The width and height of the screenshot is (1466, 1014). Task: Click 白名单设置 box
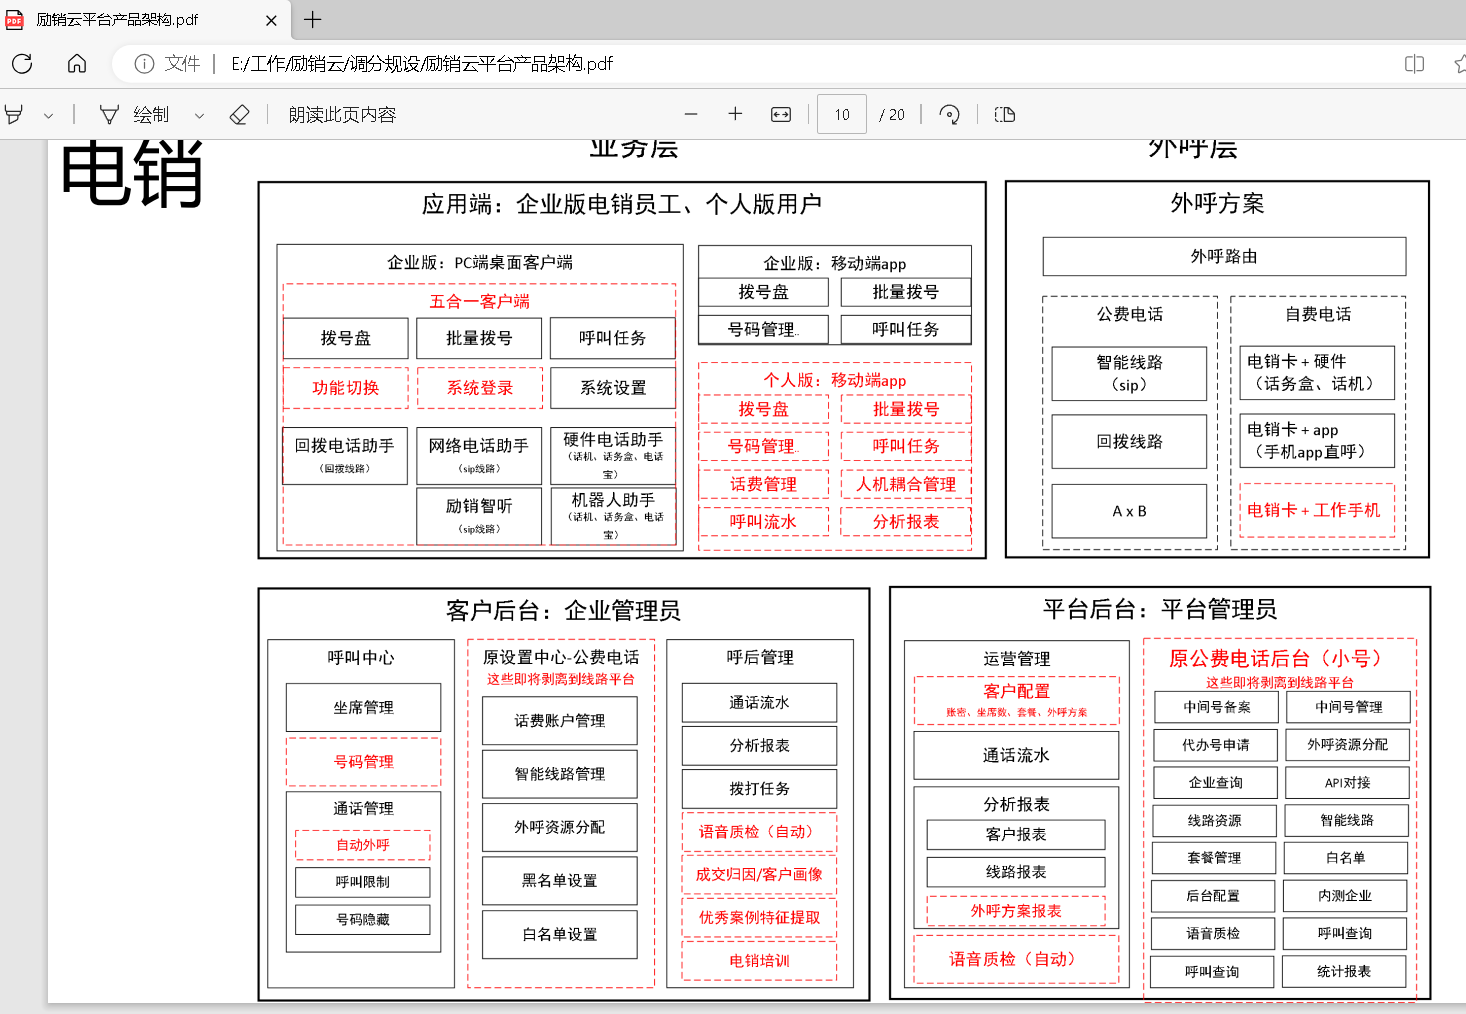pos(560,935)
